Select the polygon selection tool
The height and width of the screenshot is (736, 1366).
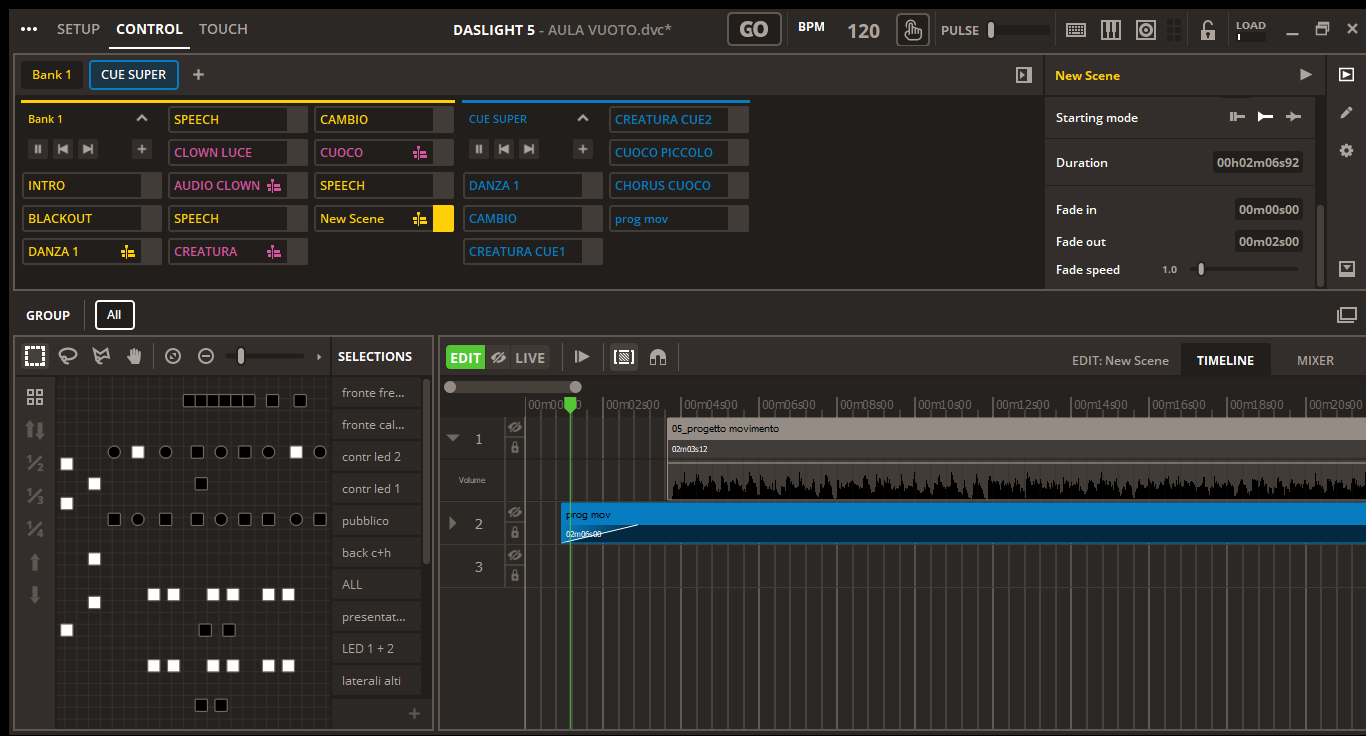click(101, 356)
